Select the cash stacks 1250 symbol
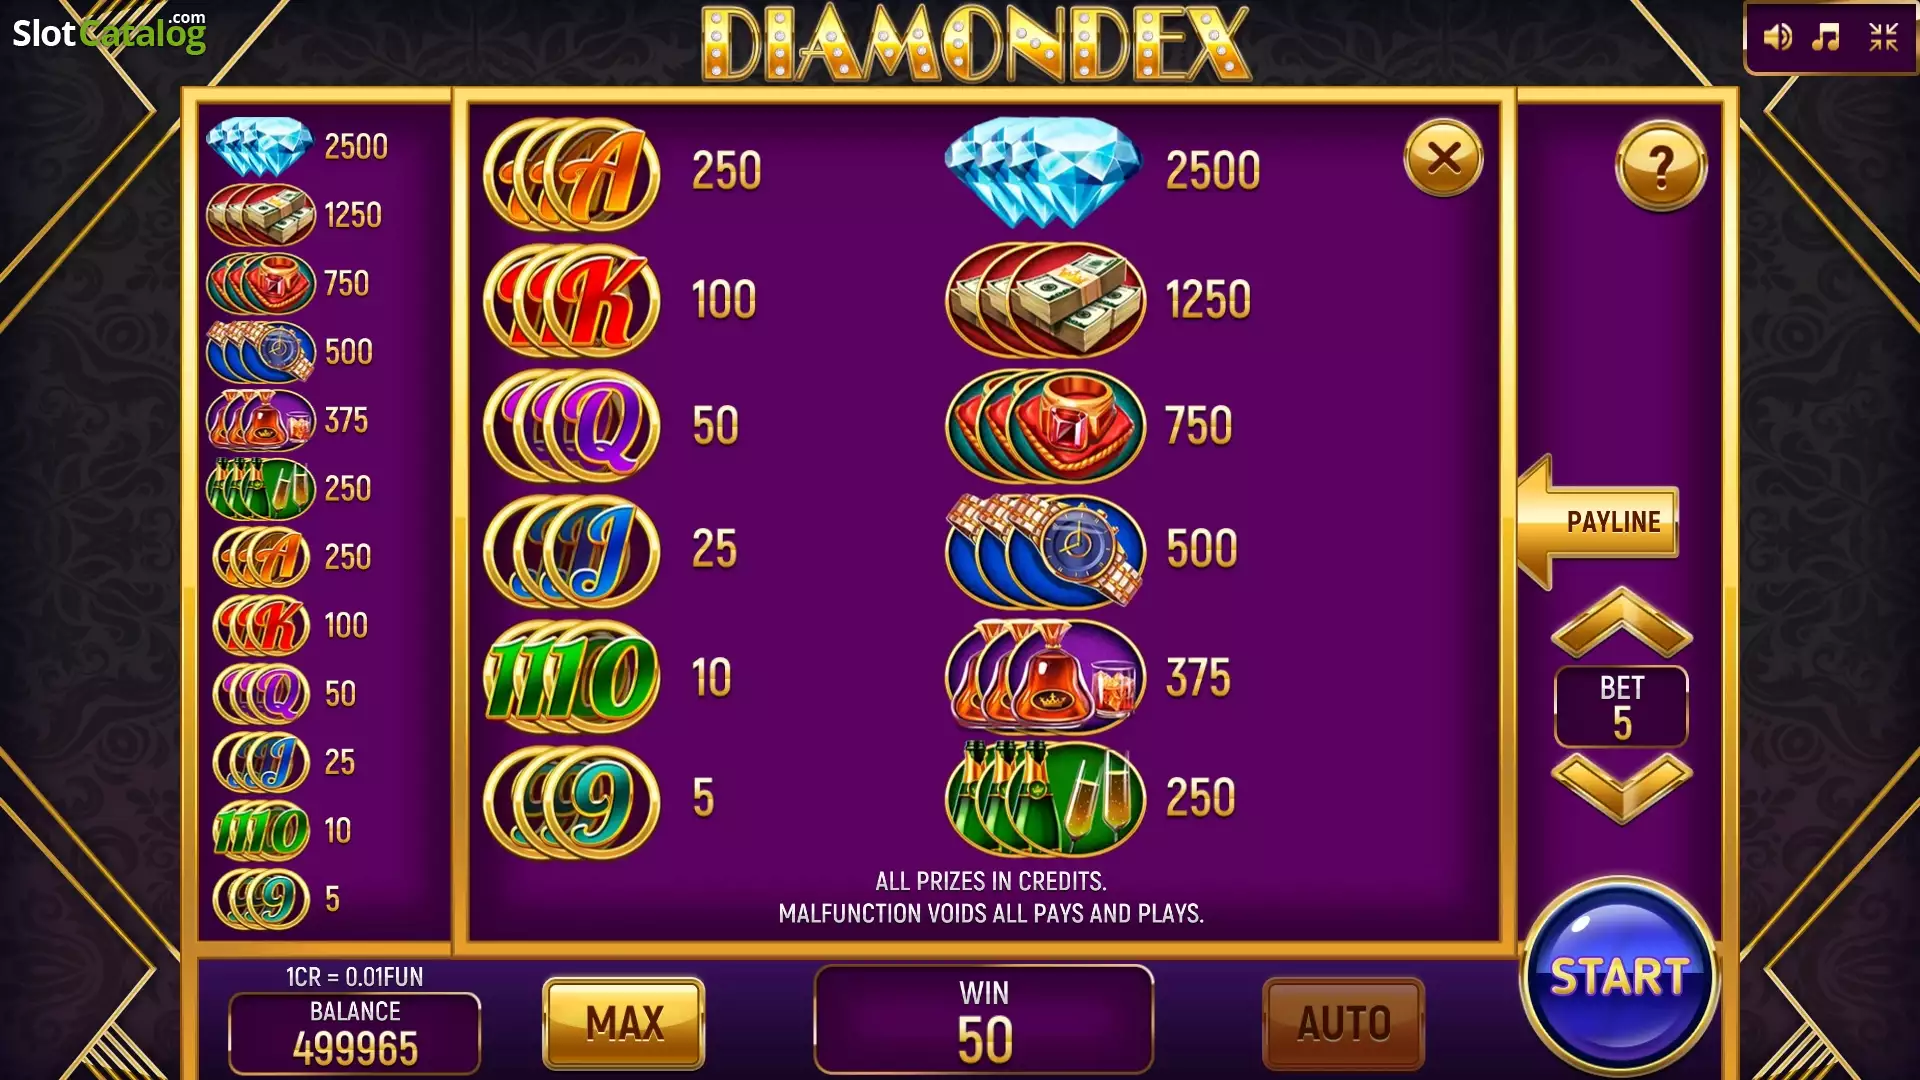Image resolution: width=1920 pixels, height=1080 pixels. (1045, 300)
